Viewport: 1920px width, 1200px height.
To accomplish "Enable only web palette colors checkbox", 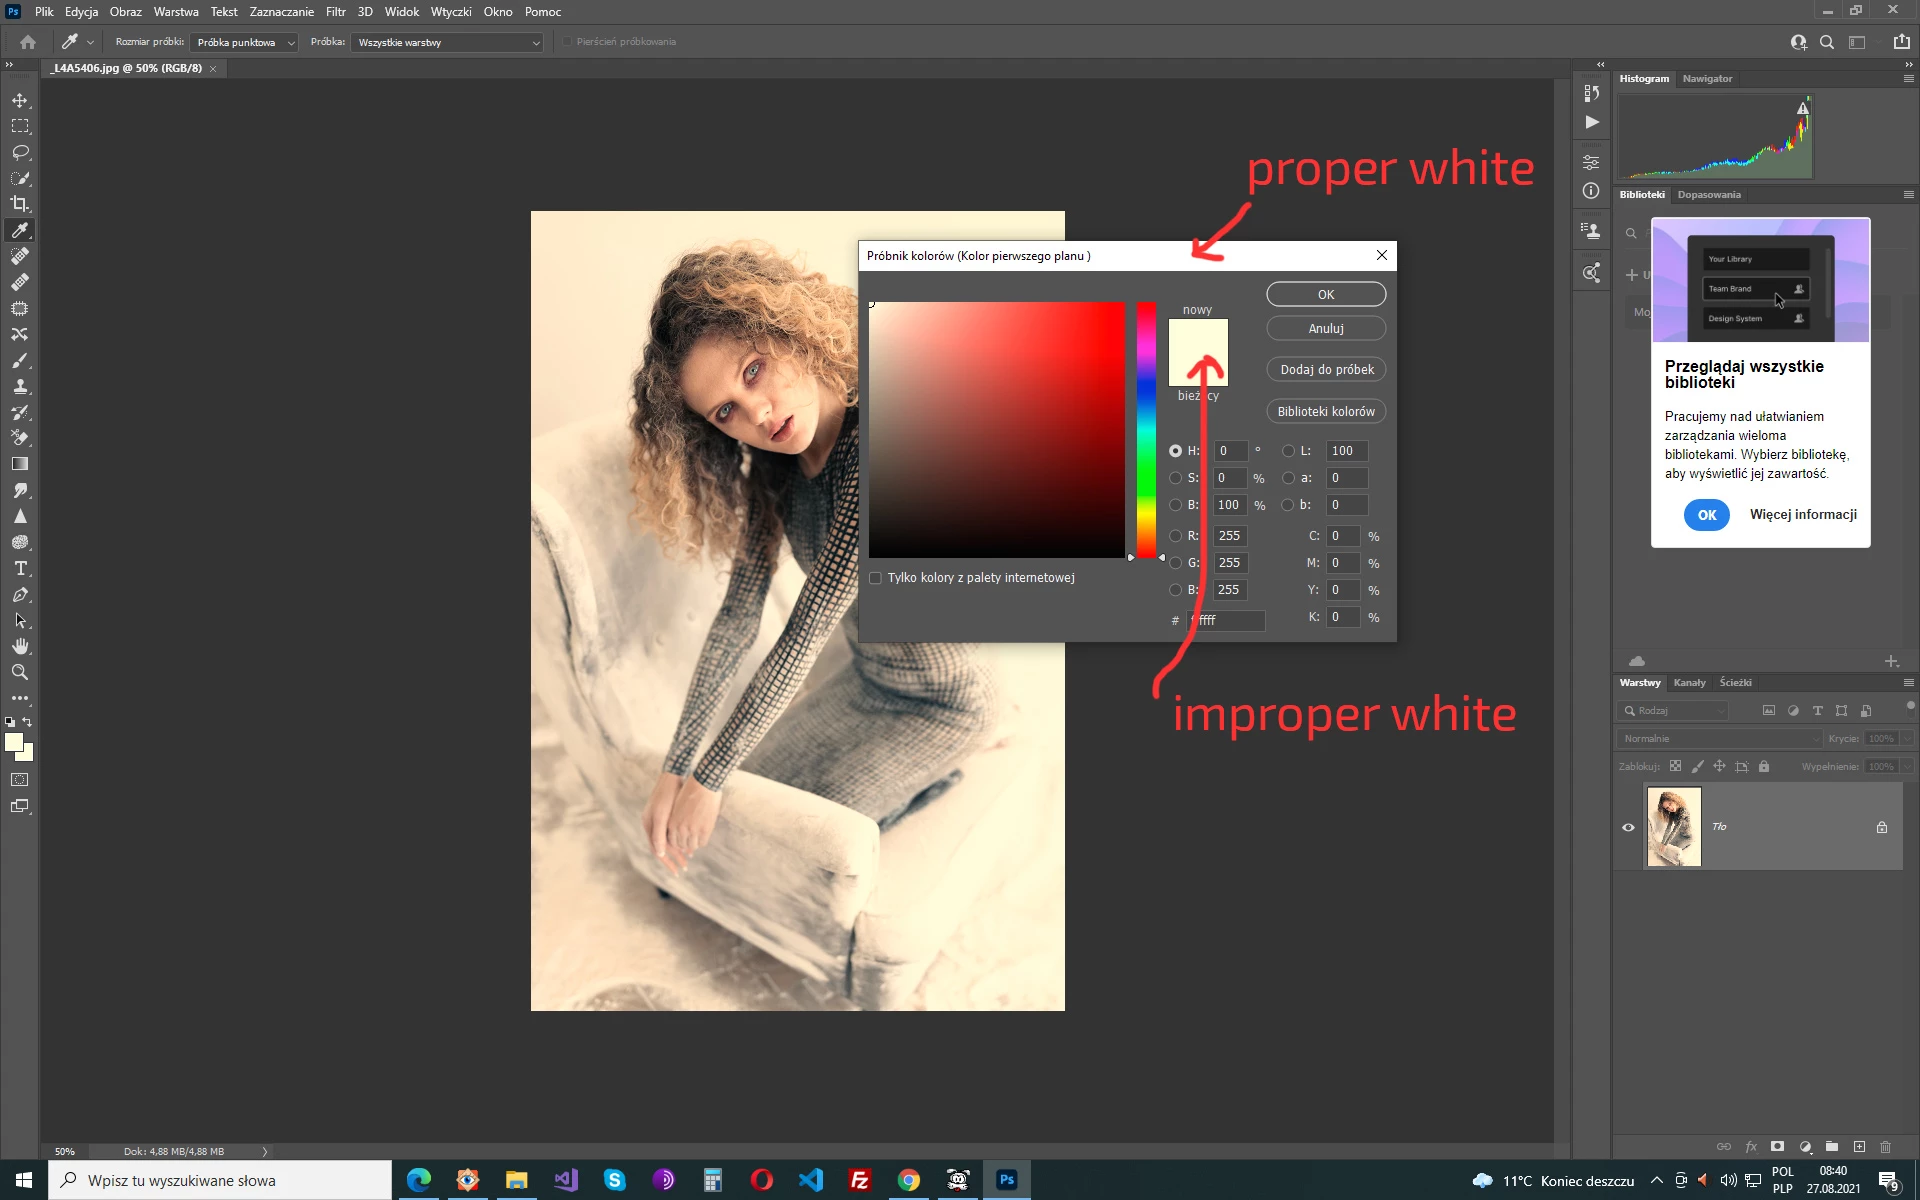I will coord(876,578).
